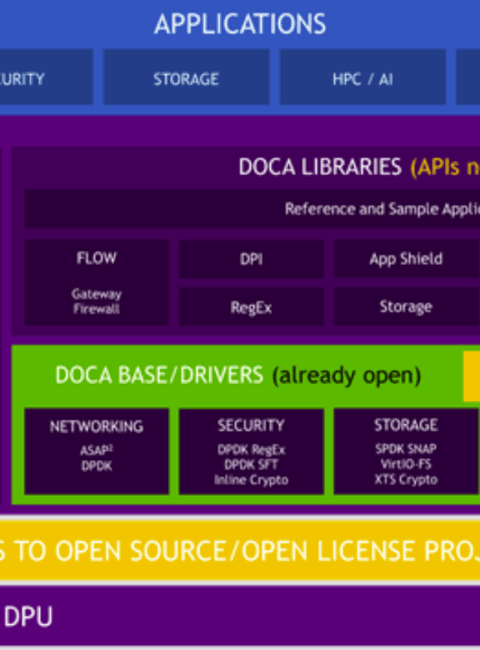Click the DOCA BASE/DRIVERS heading
Screen dimensions: 480x650
coord(159,375)
